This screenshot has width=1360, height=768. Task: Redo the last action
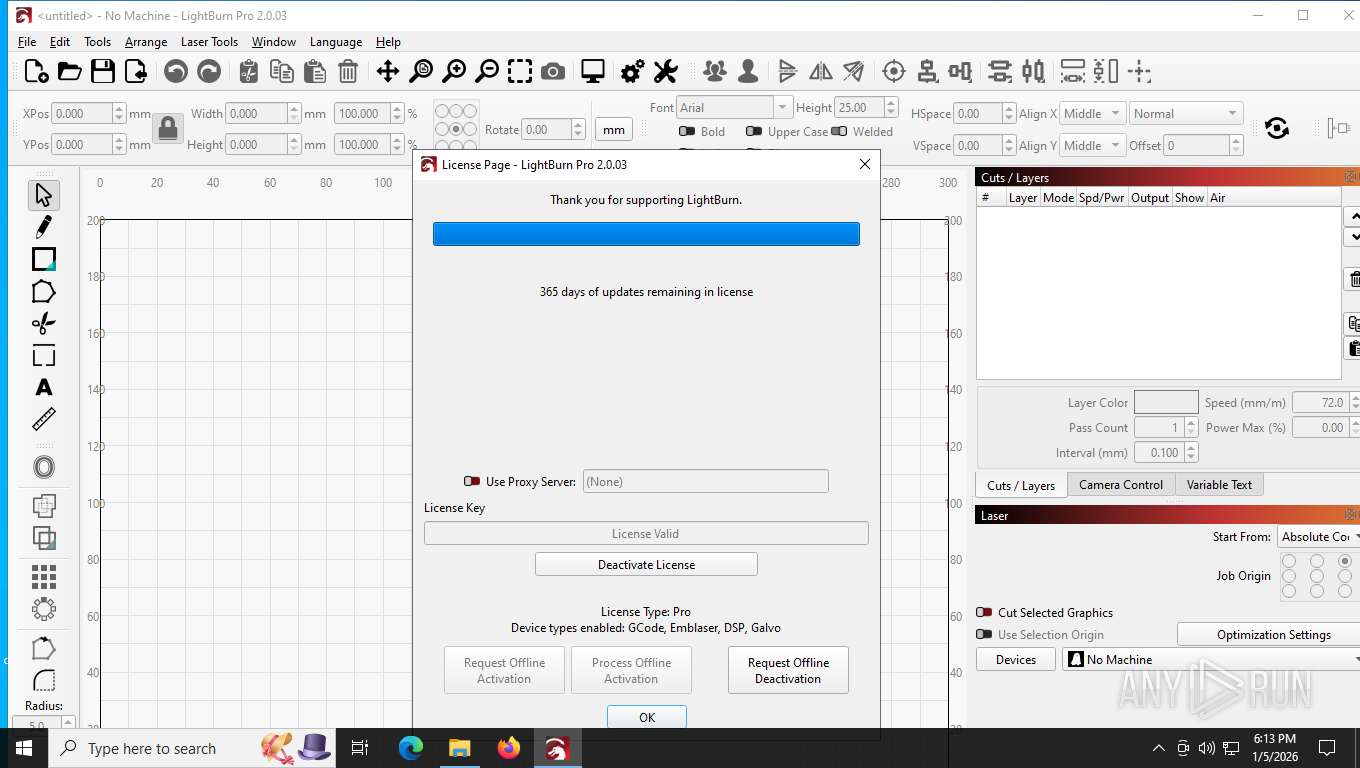[209, 71]
